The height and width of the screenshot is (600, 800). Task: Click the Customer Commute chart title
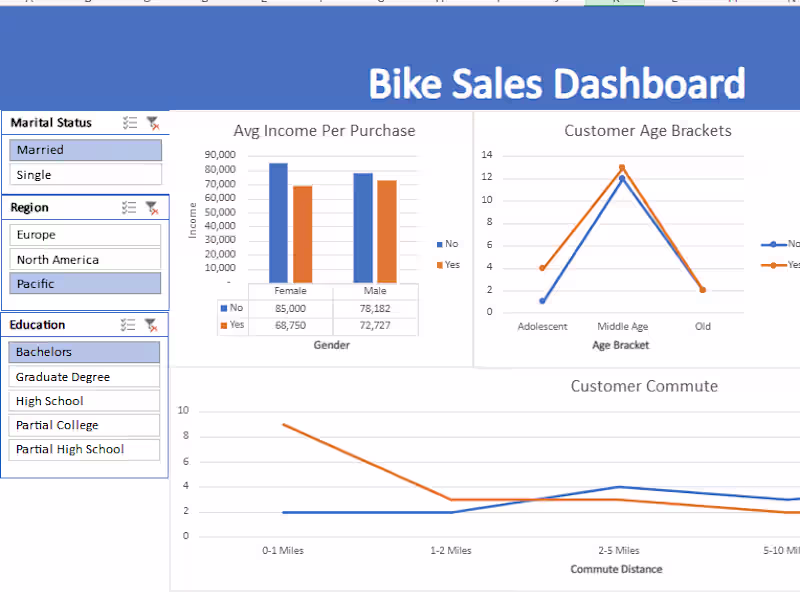pos(644,386)
